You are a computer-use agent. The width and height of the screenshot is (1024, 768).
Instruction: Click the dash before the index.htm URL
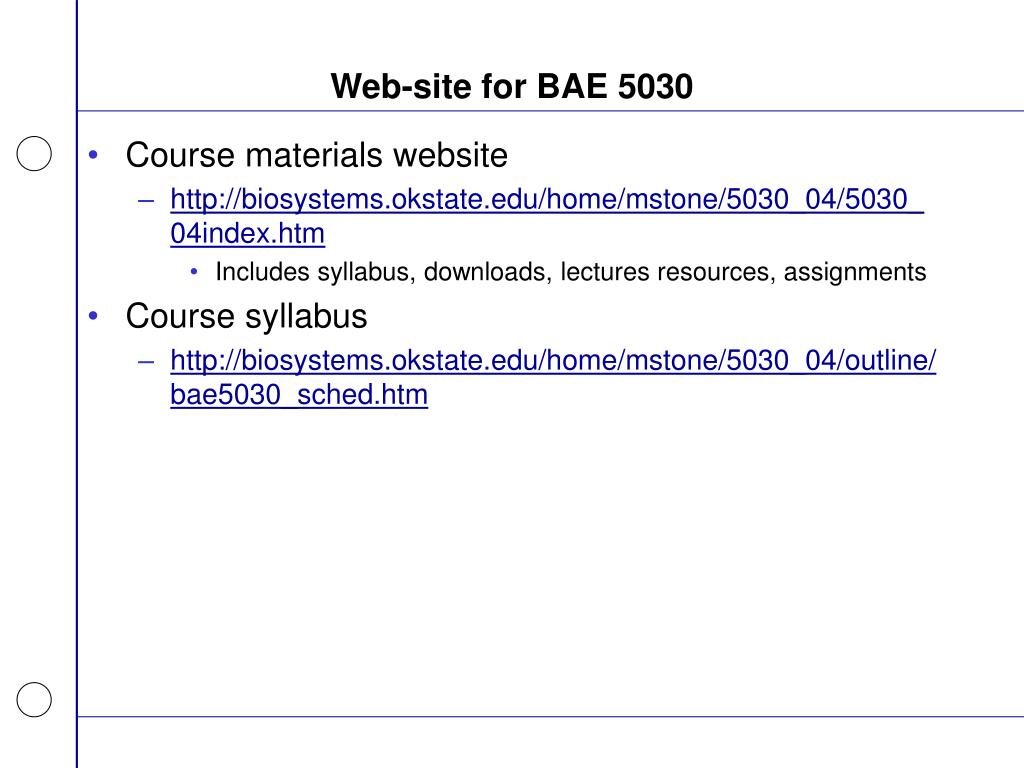(146, 200)
